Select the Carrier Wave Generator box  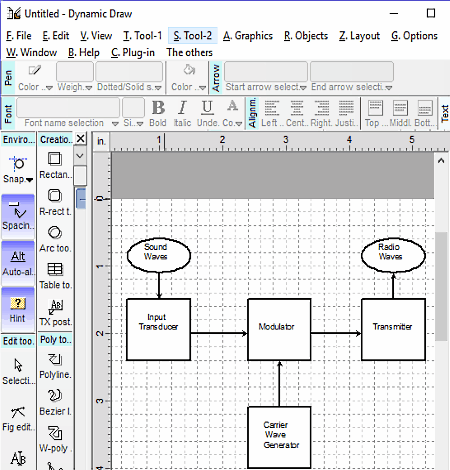279,437
